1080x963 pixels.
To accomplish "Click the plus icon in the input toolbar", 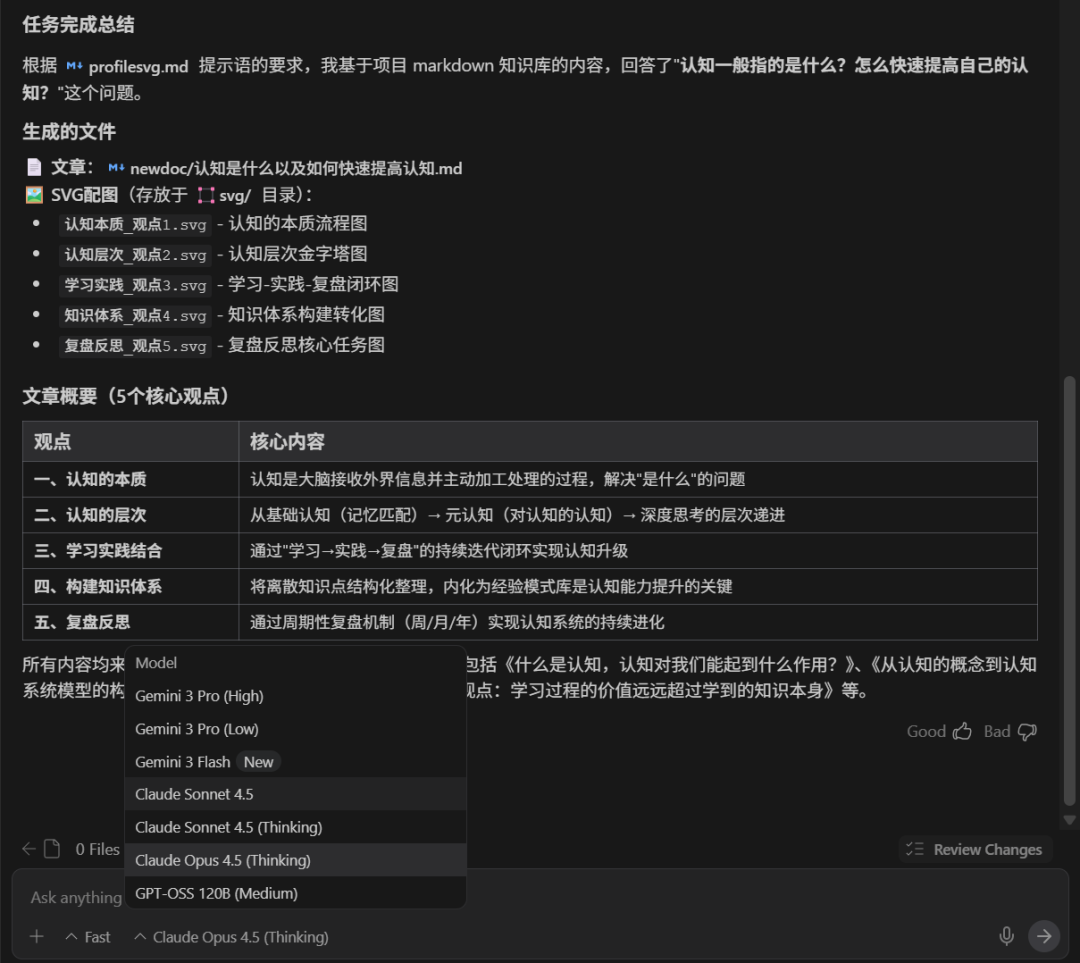I will coord(36,936).
